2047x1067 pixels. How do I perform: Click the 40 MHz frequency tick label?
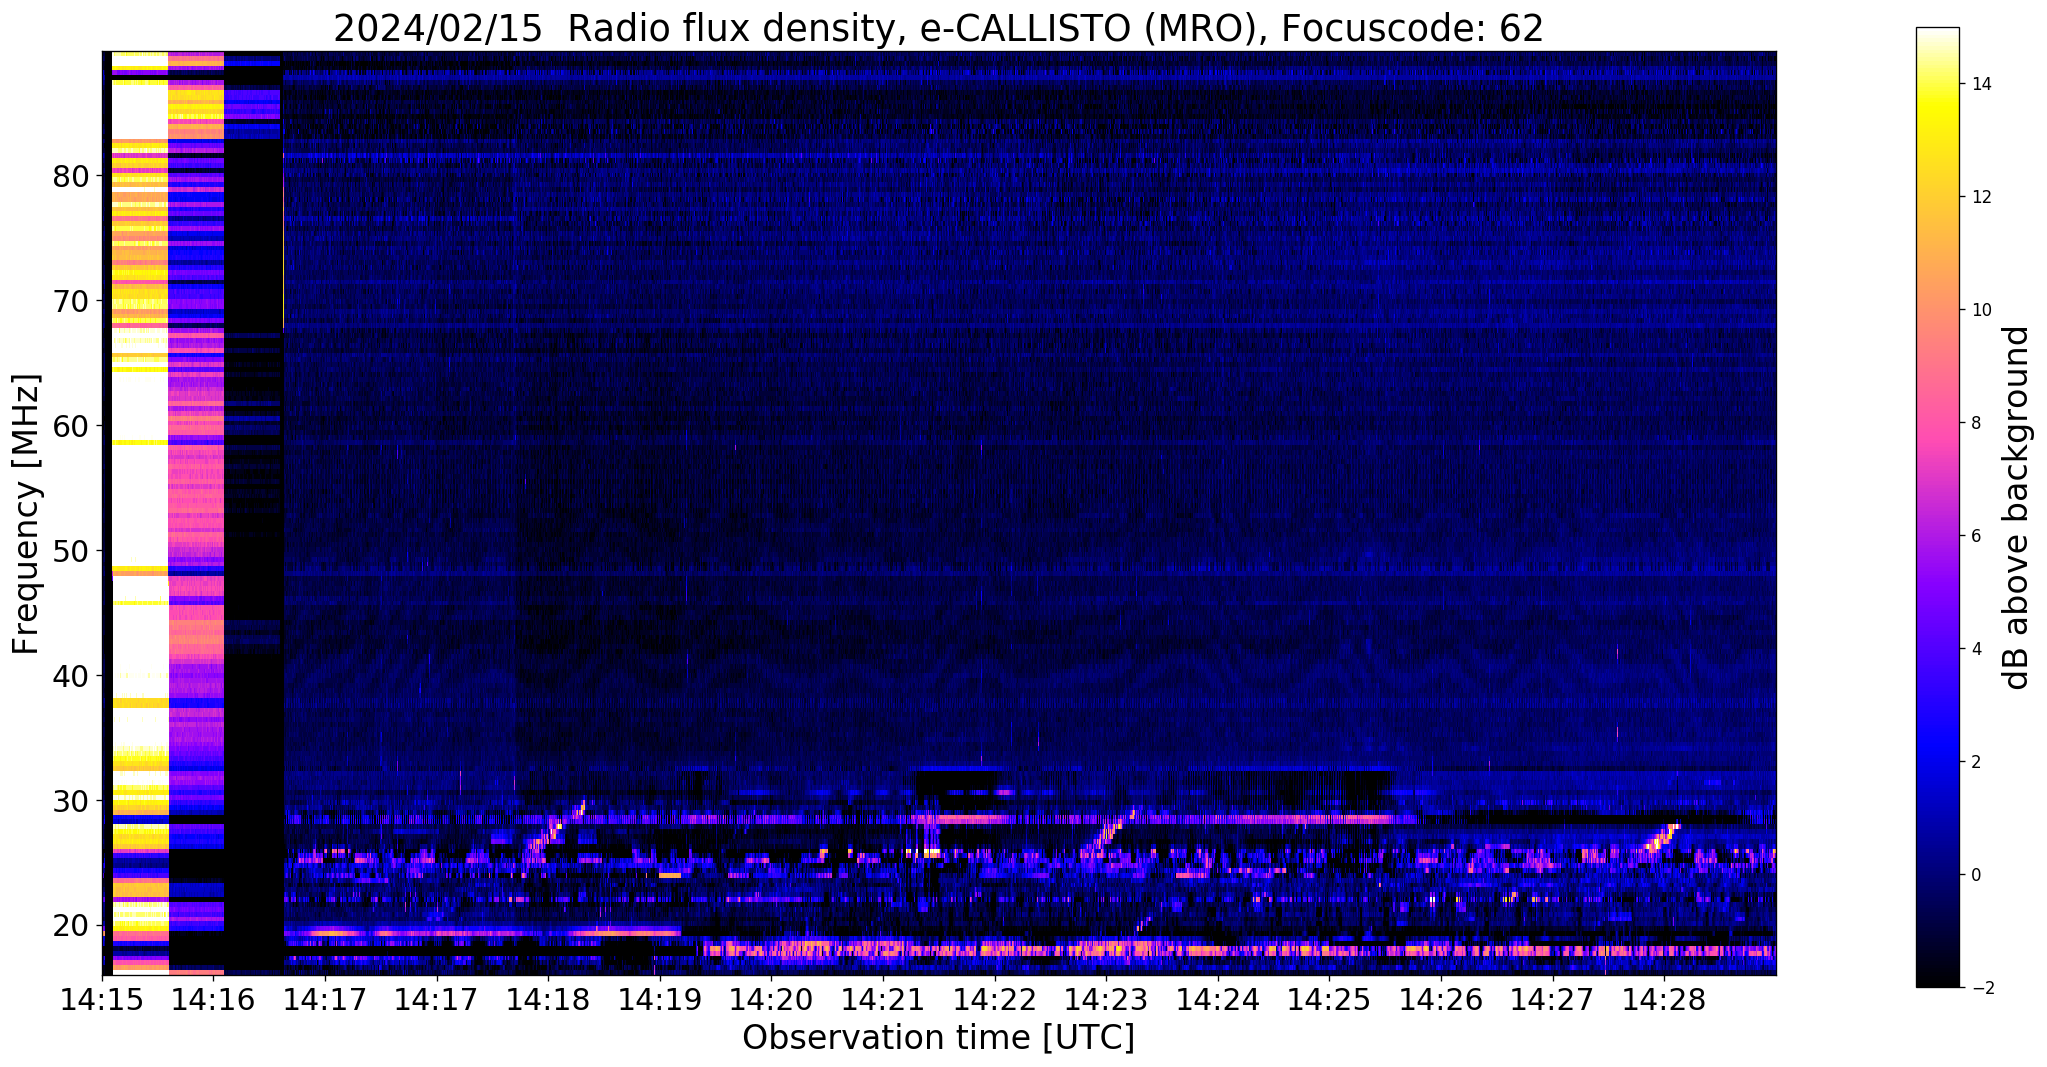[x=70, y=676]
